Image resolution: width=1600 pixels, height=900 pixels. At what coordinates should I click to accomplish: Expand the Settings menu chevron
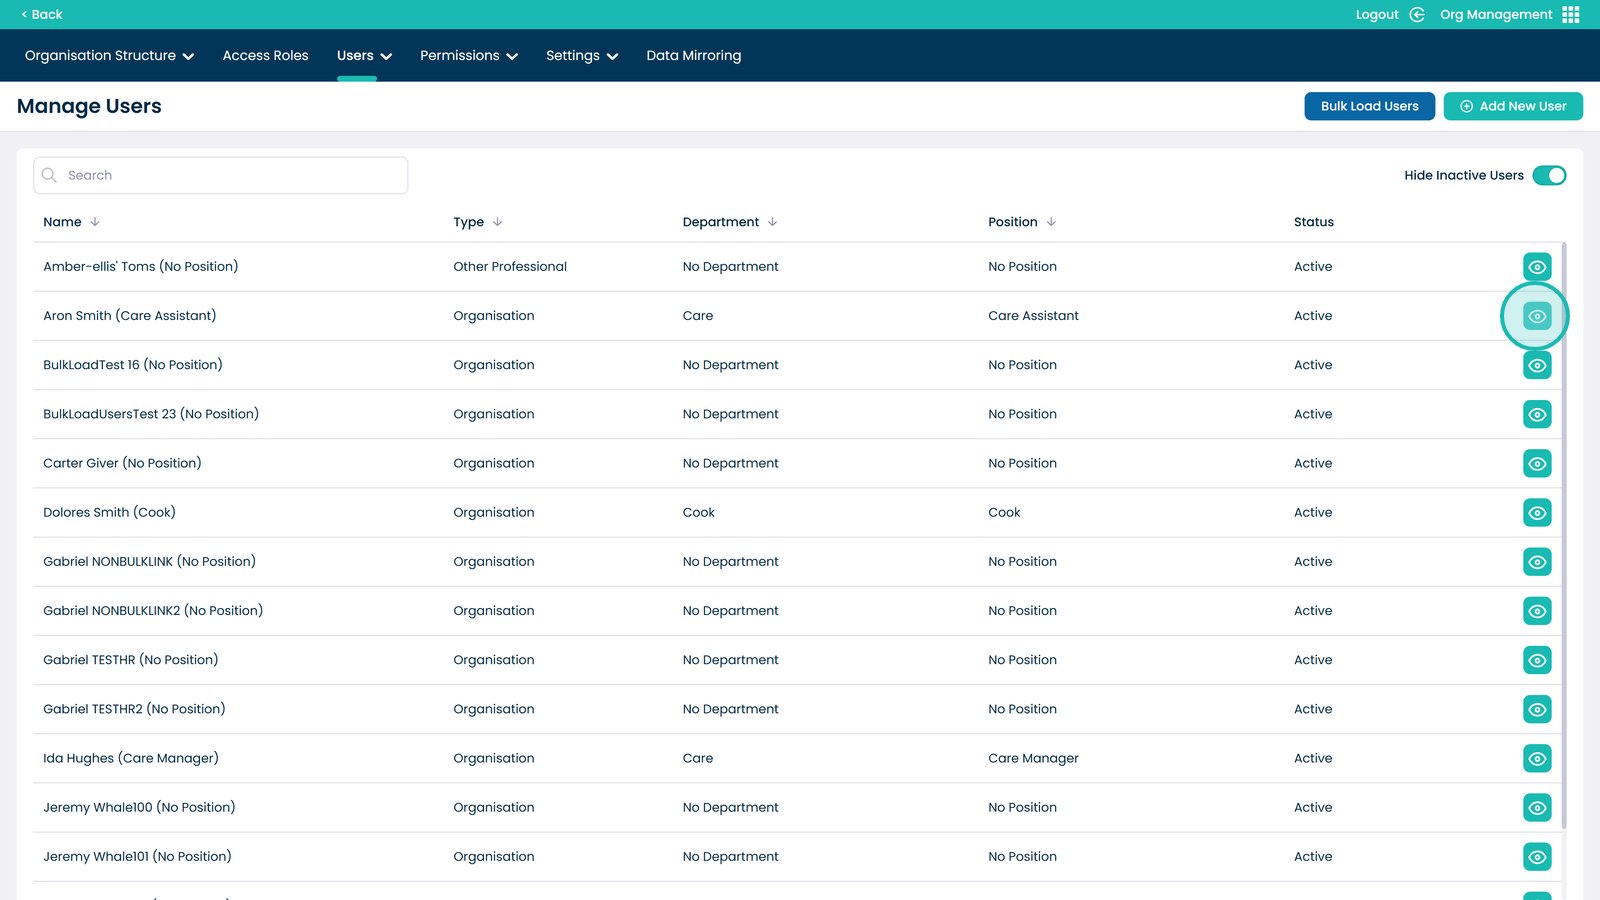(612, 56)
